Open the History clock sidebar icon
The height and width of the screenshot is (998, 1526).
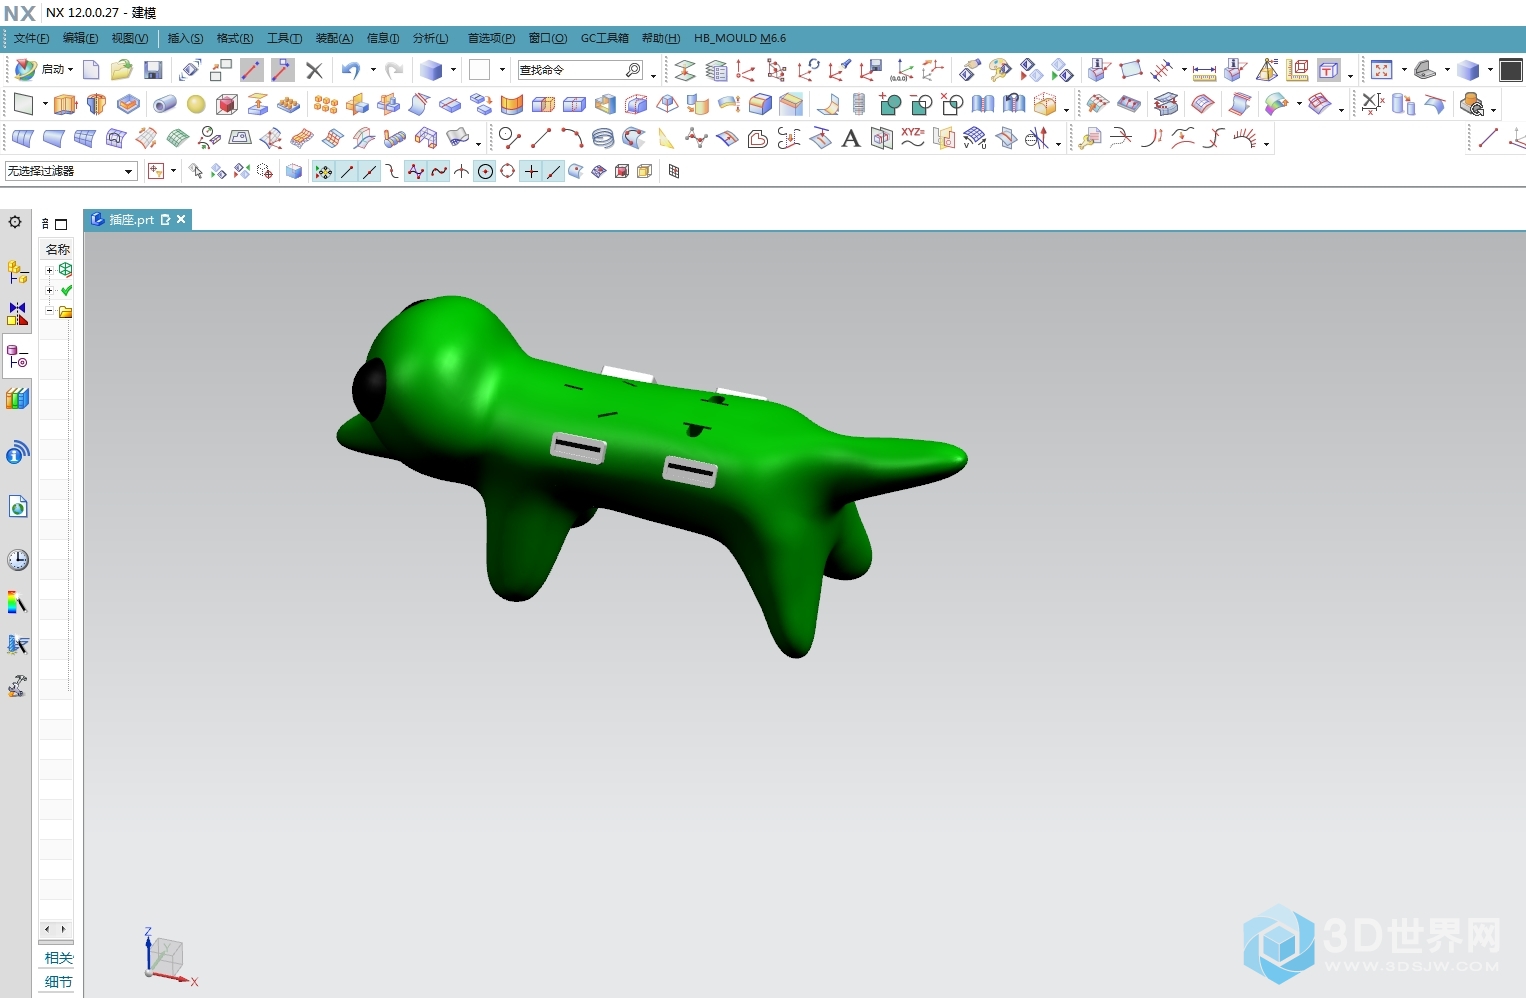[17, 560]
